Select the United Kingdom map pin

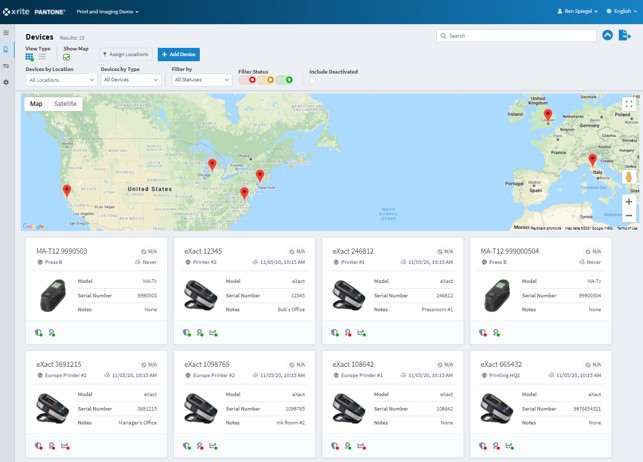point(548,115)
